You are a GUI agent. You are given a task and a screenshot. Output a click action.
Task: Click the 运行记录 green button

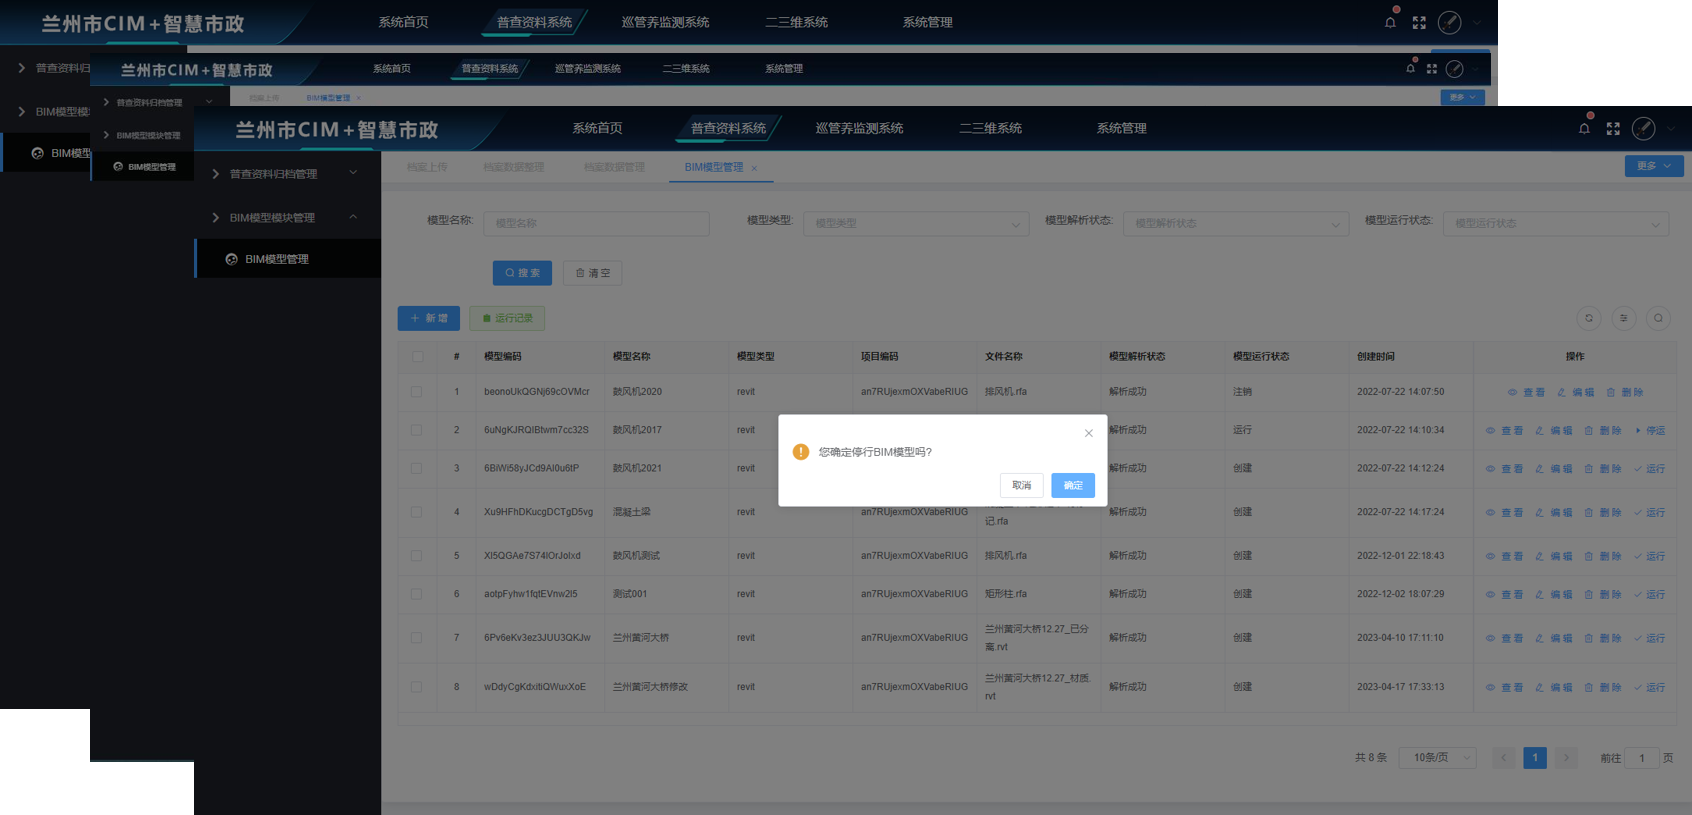pos(507,318)
